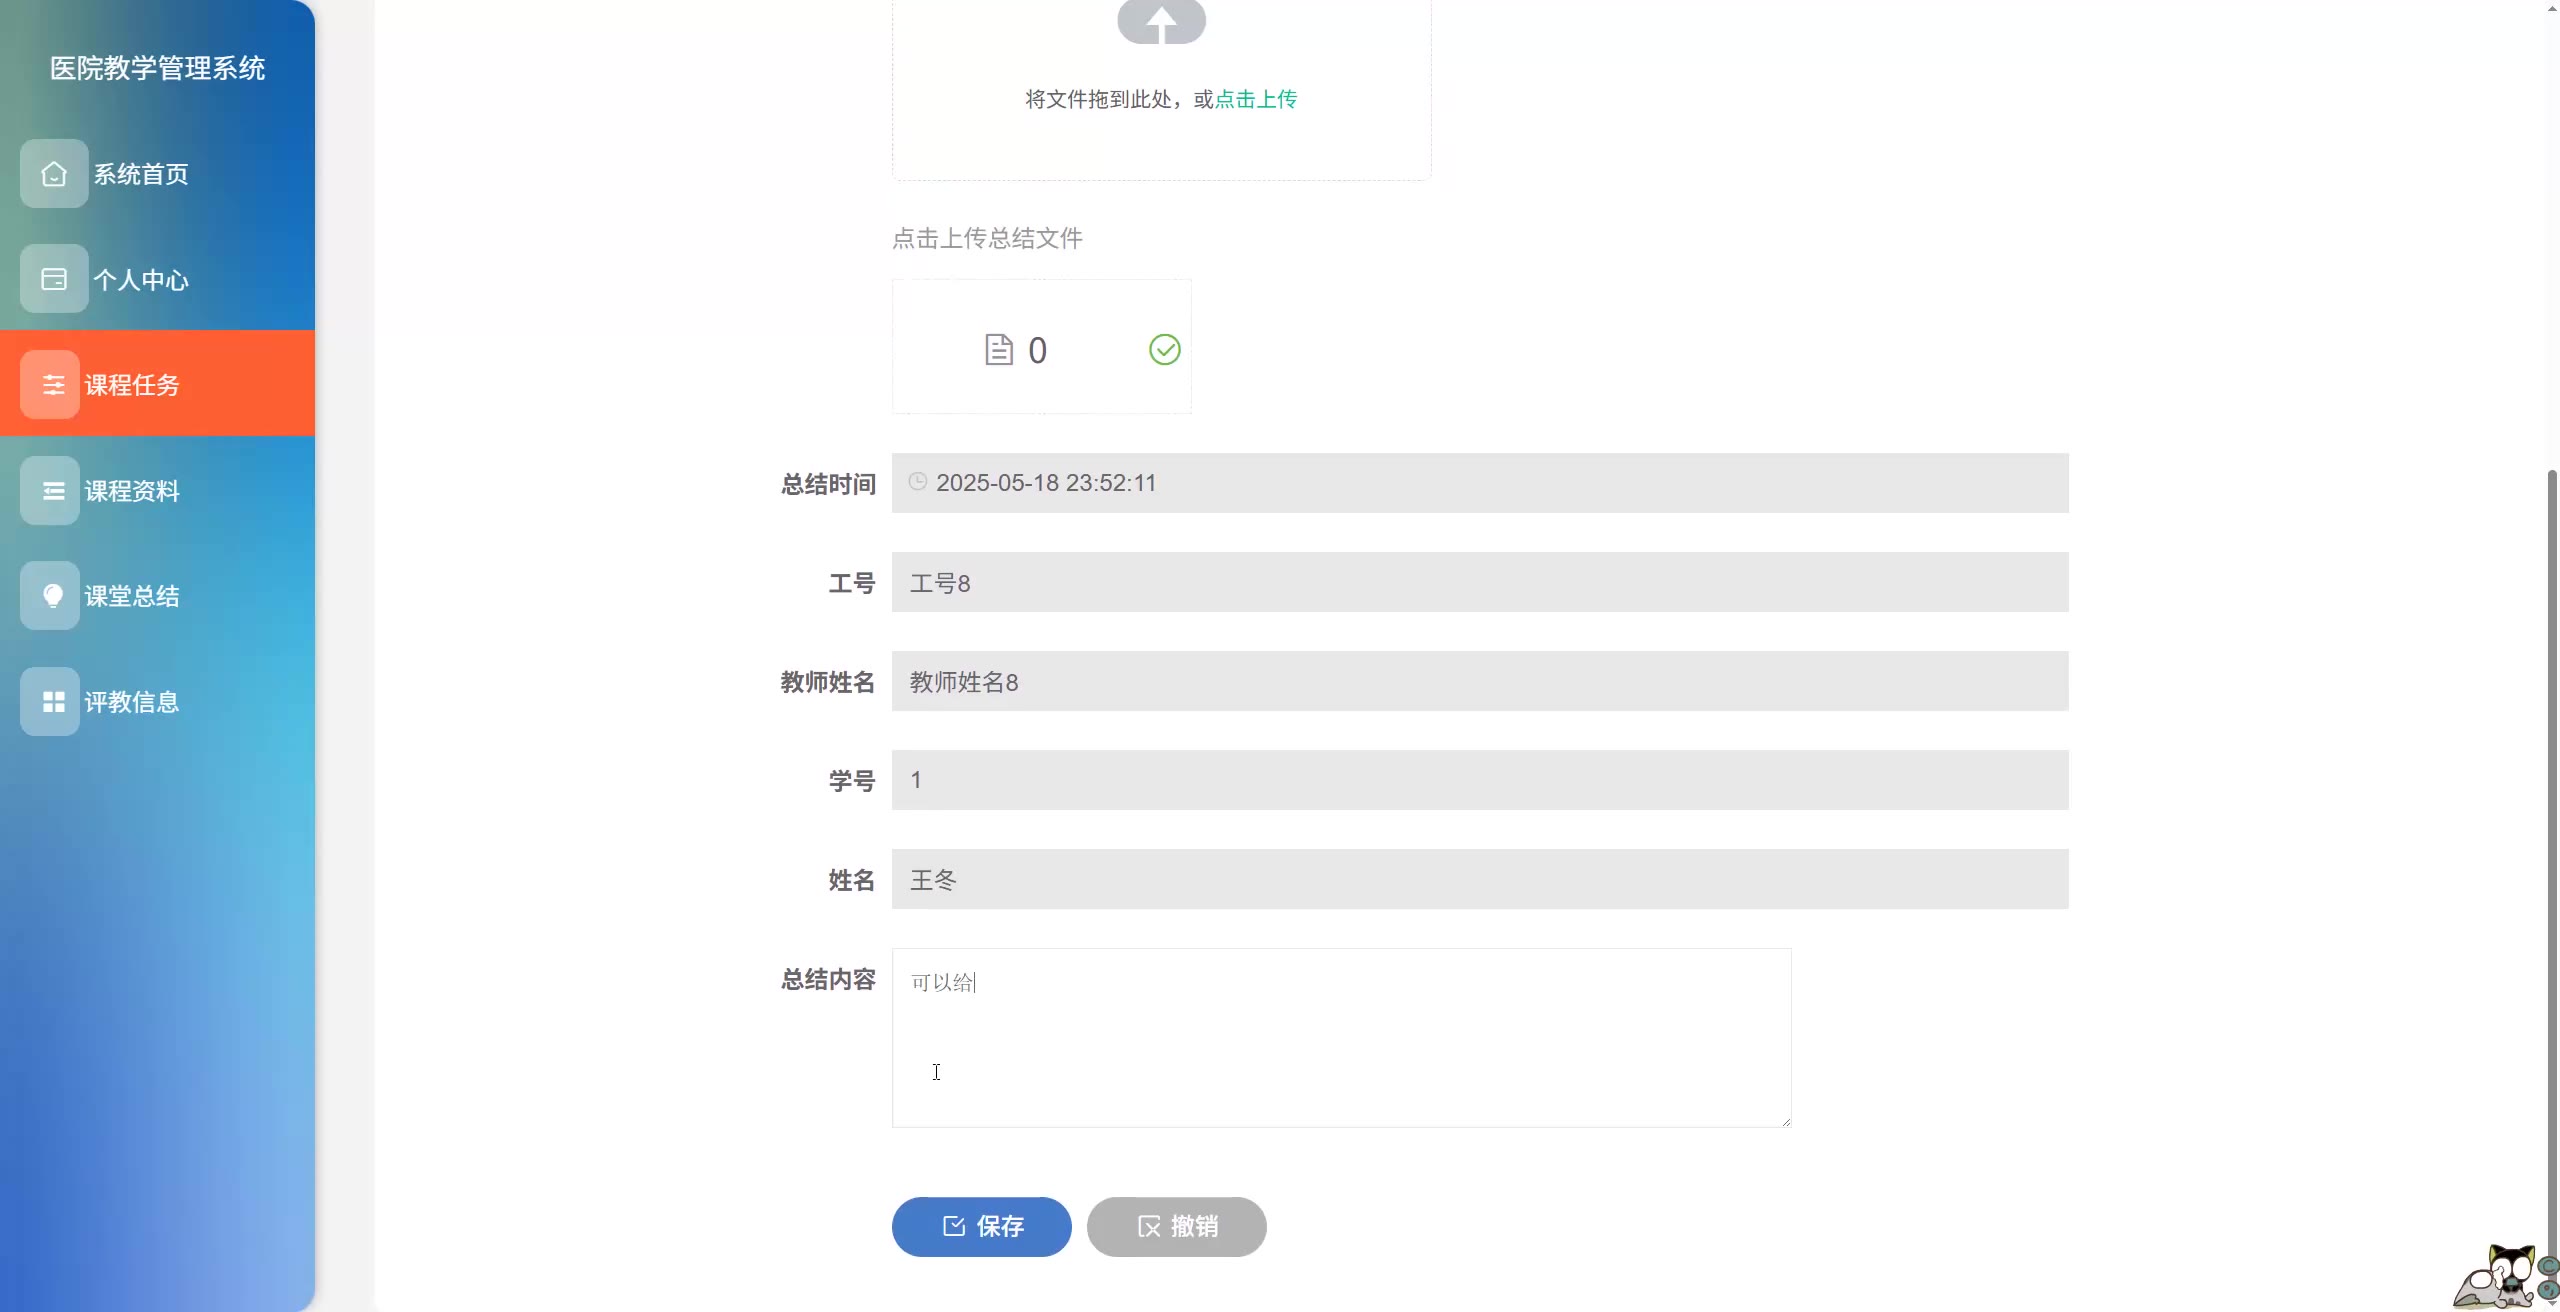
Task: Open the 系统首页 menu item
Action: pos(141,174)
